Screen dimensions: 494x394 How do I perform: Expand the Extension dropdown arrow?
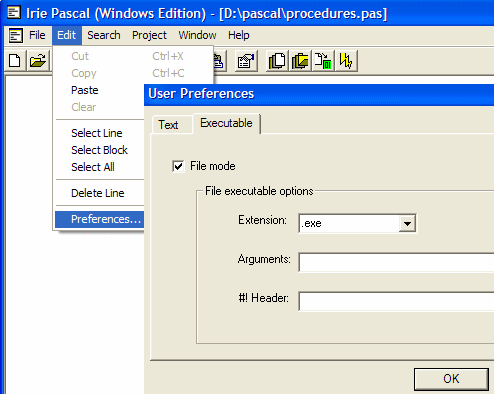pyautogui.click(x=407, y=223)
